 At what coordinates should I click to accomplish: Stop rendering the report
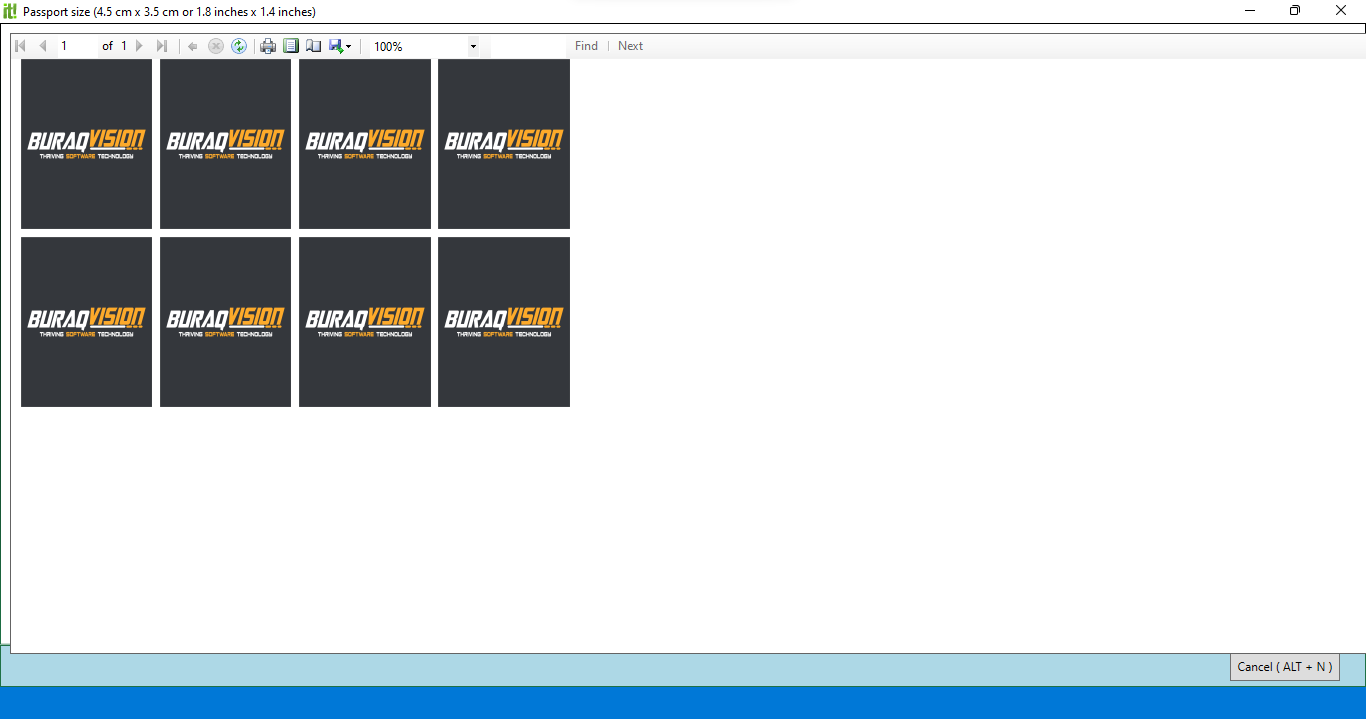click(216, 46)
